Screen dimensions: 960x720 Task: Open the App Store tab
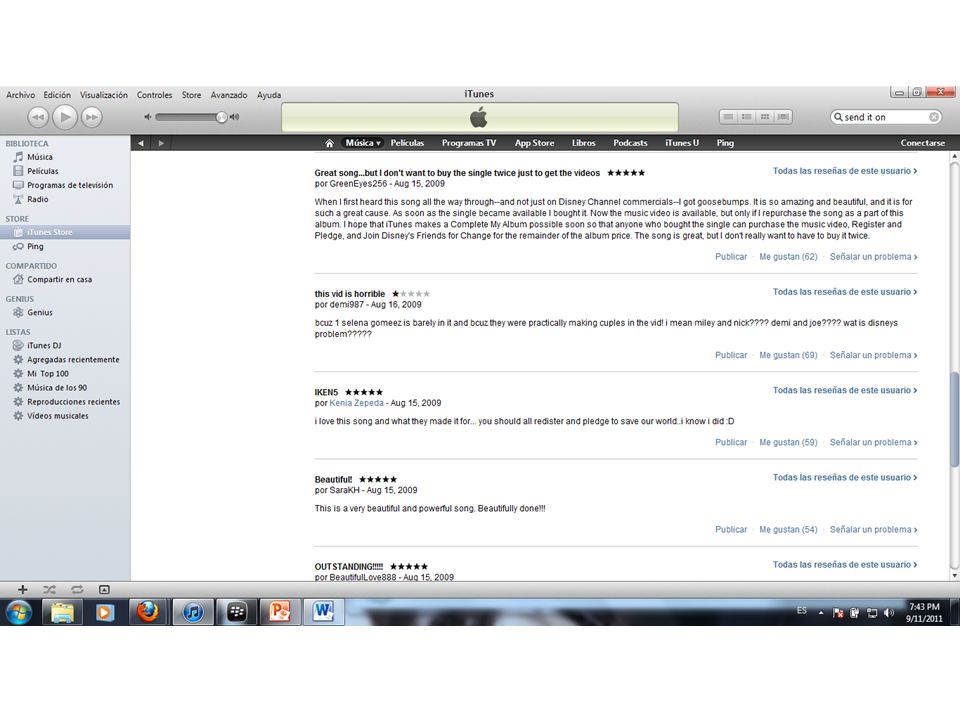point(534,143)
